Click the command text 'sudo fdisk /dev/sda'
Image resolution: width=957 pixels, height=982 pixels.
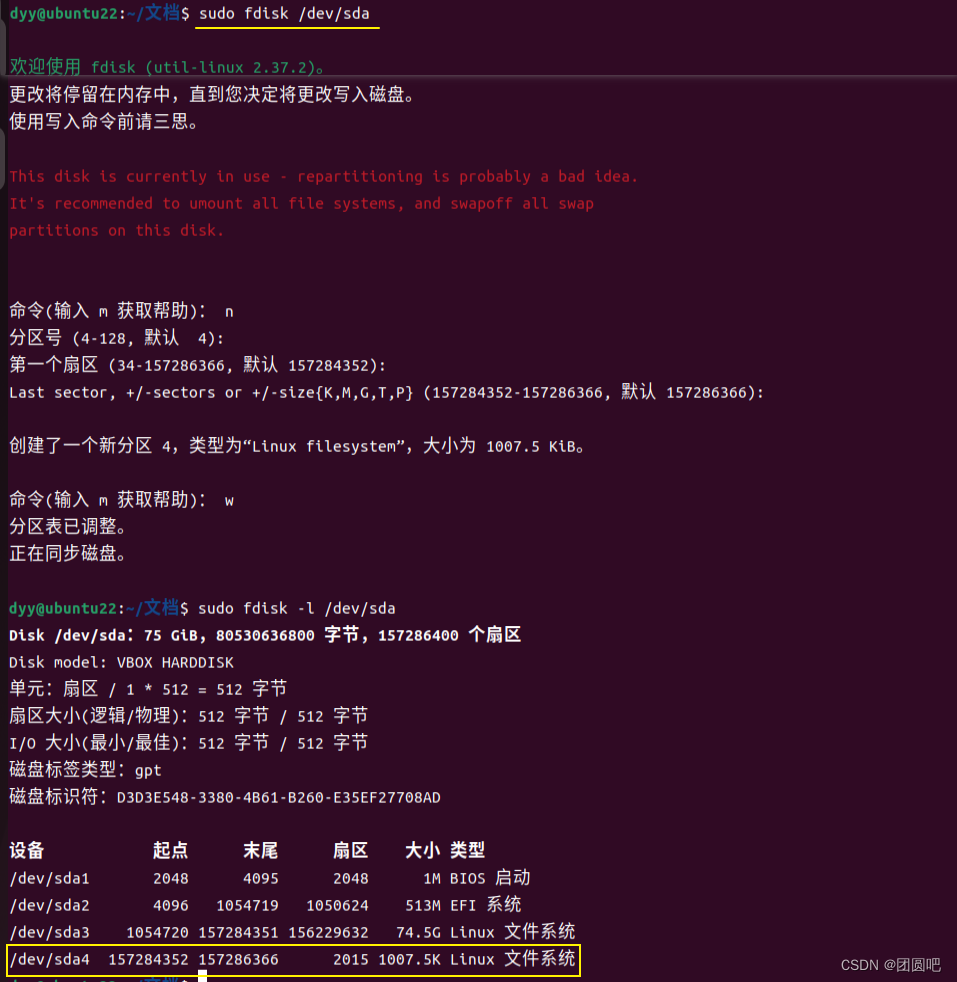pos(284,14)
